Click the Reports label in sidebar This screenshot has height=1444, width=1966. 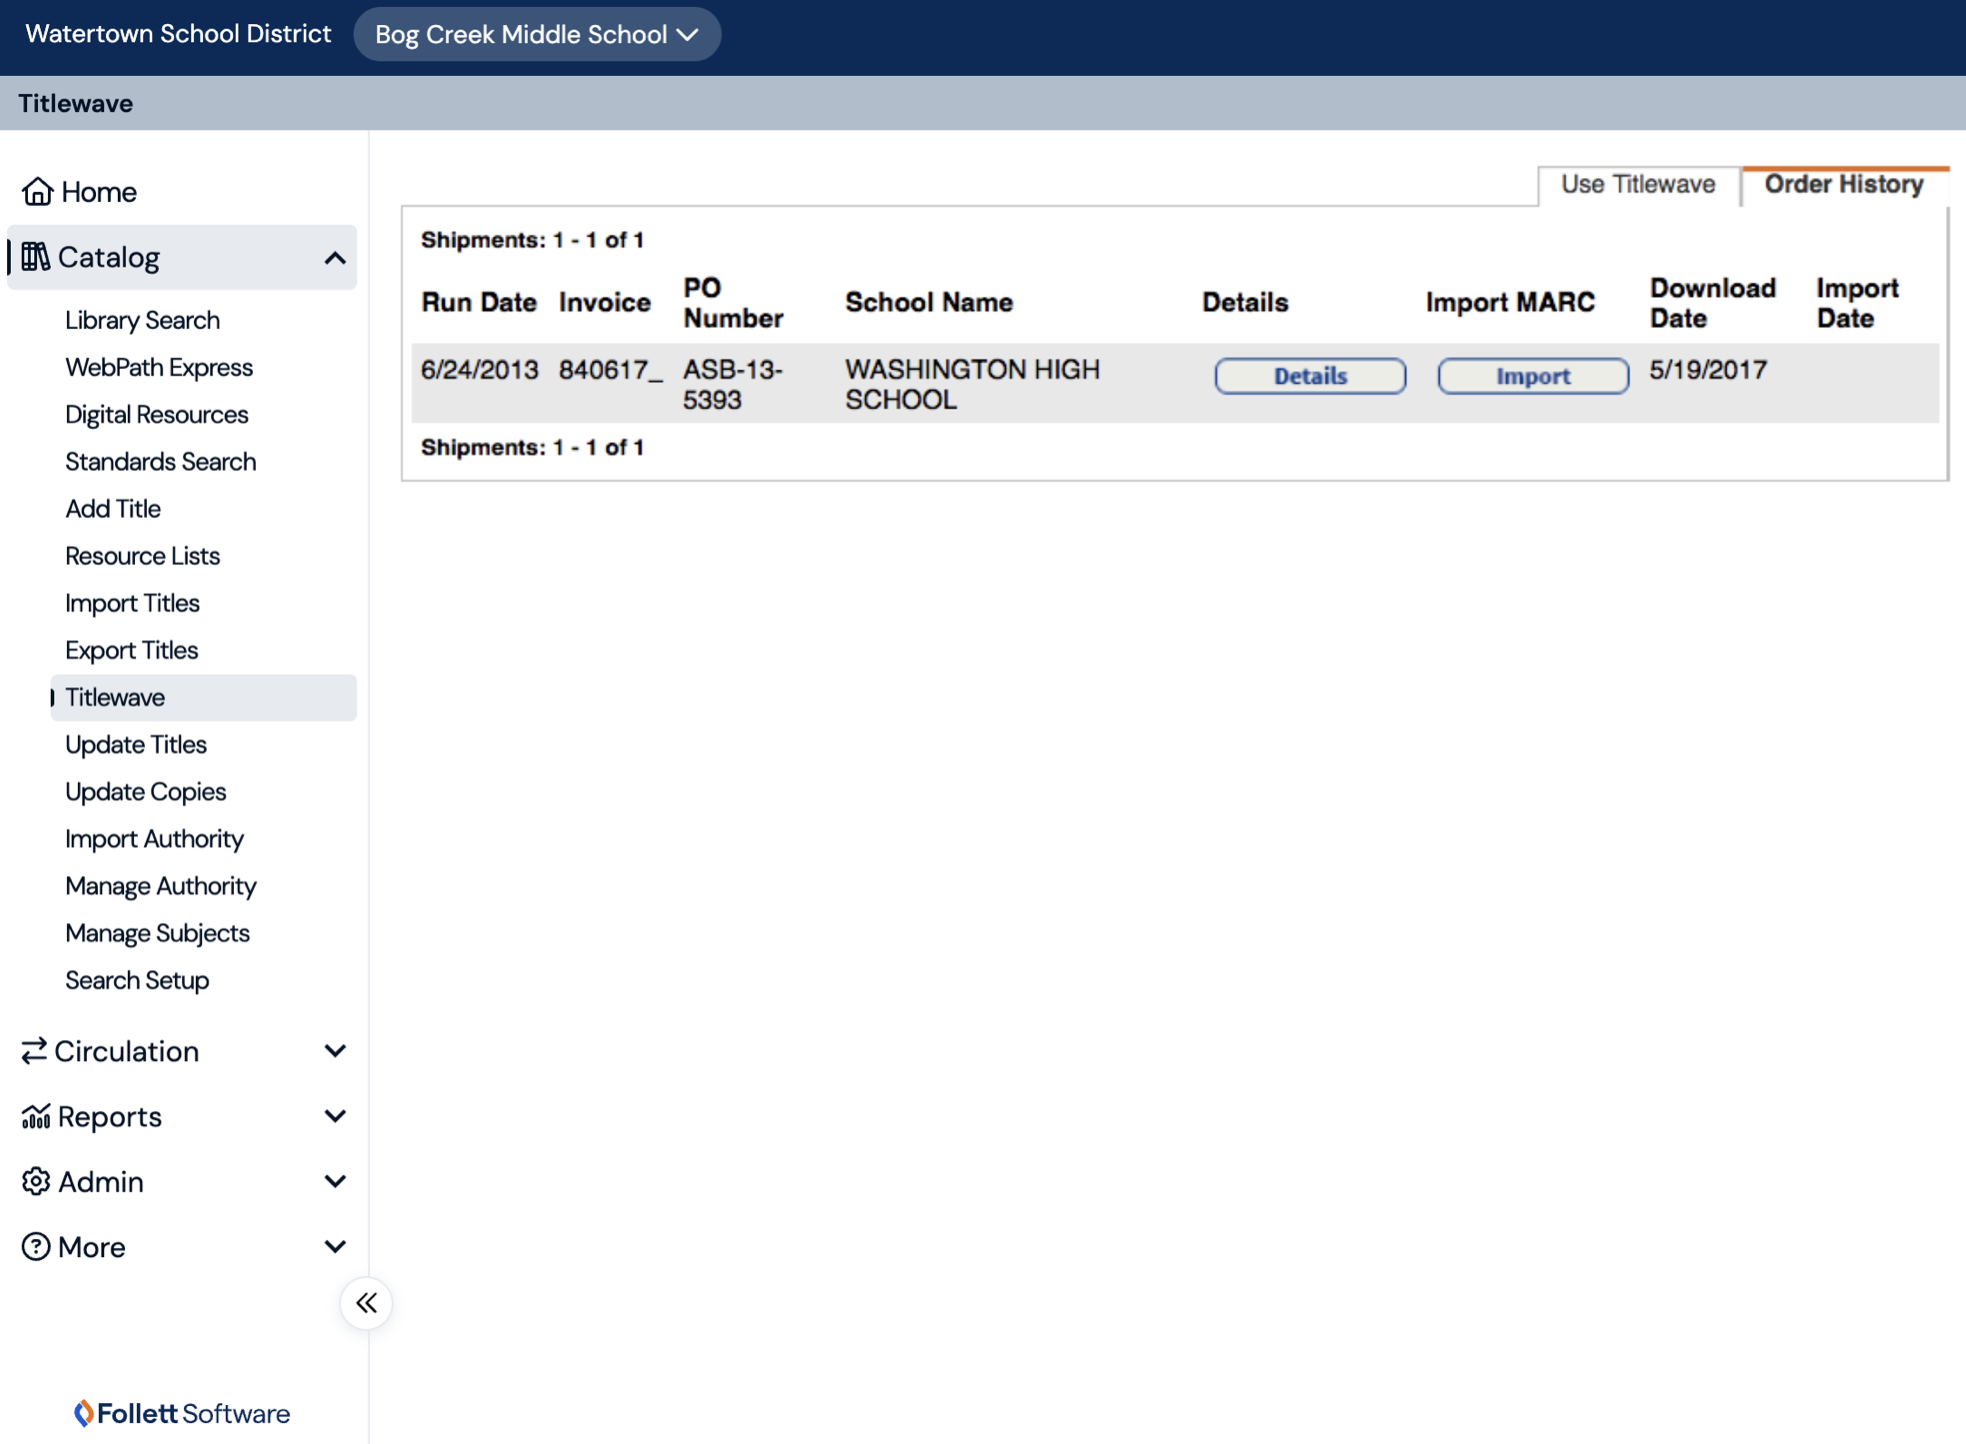coord(110,1117)
